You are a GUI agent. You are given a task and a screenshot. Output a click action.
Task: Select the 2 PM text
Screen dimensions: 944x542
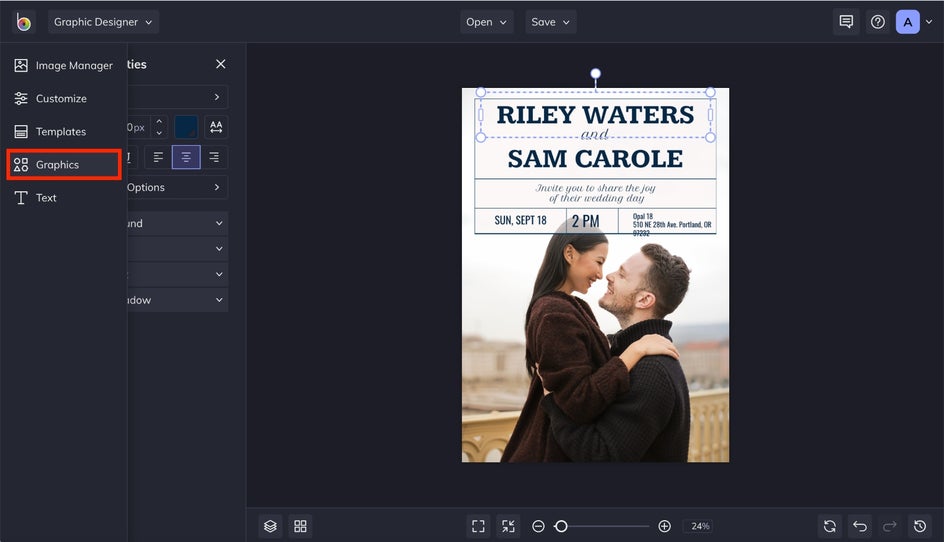(x=586, y=222)
